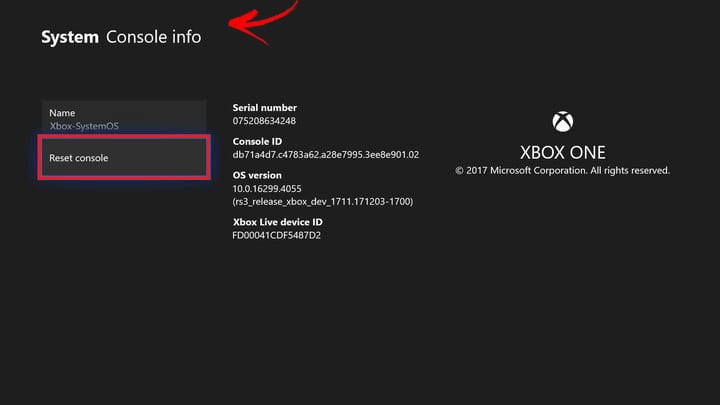Click the Xbox Live device ID label

click(x=277, y=222)
